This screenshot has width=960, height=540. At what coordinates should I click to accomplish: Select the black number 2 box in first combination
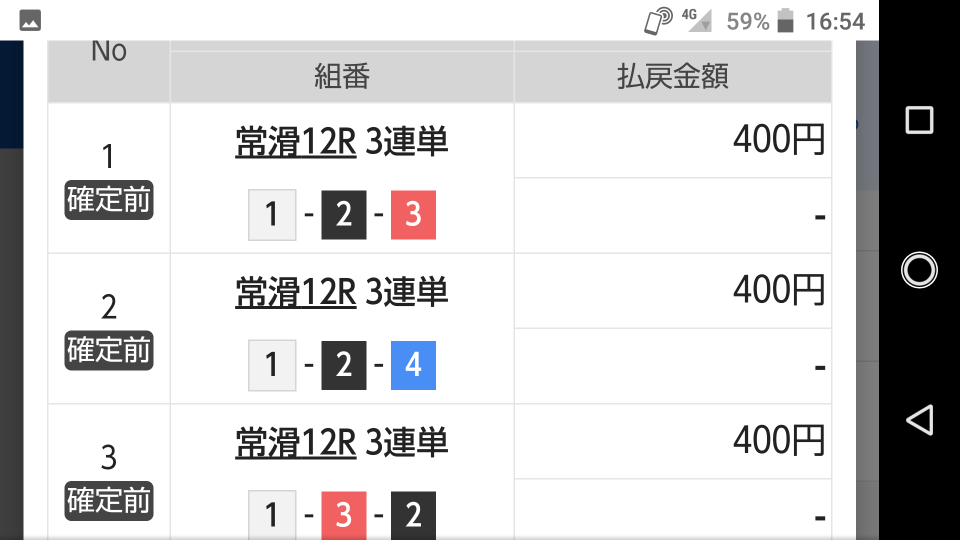343,215
